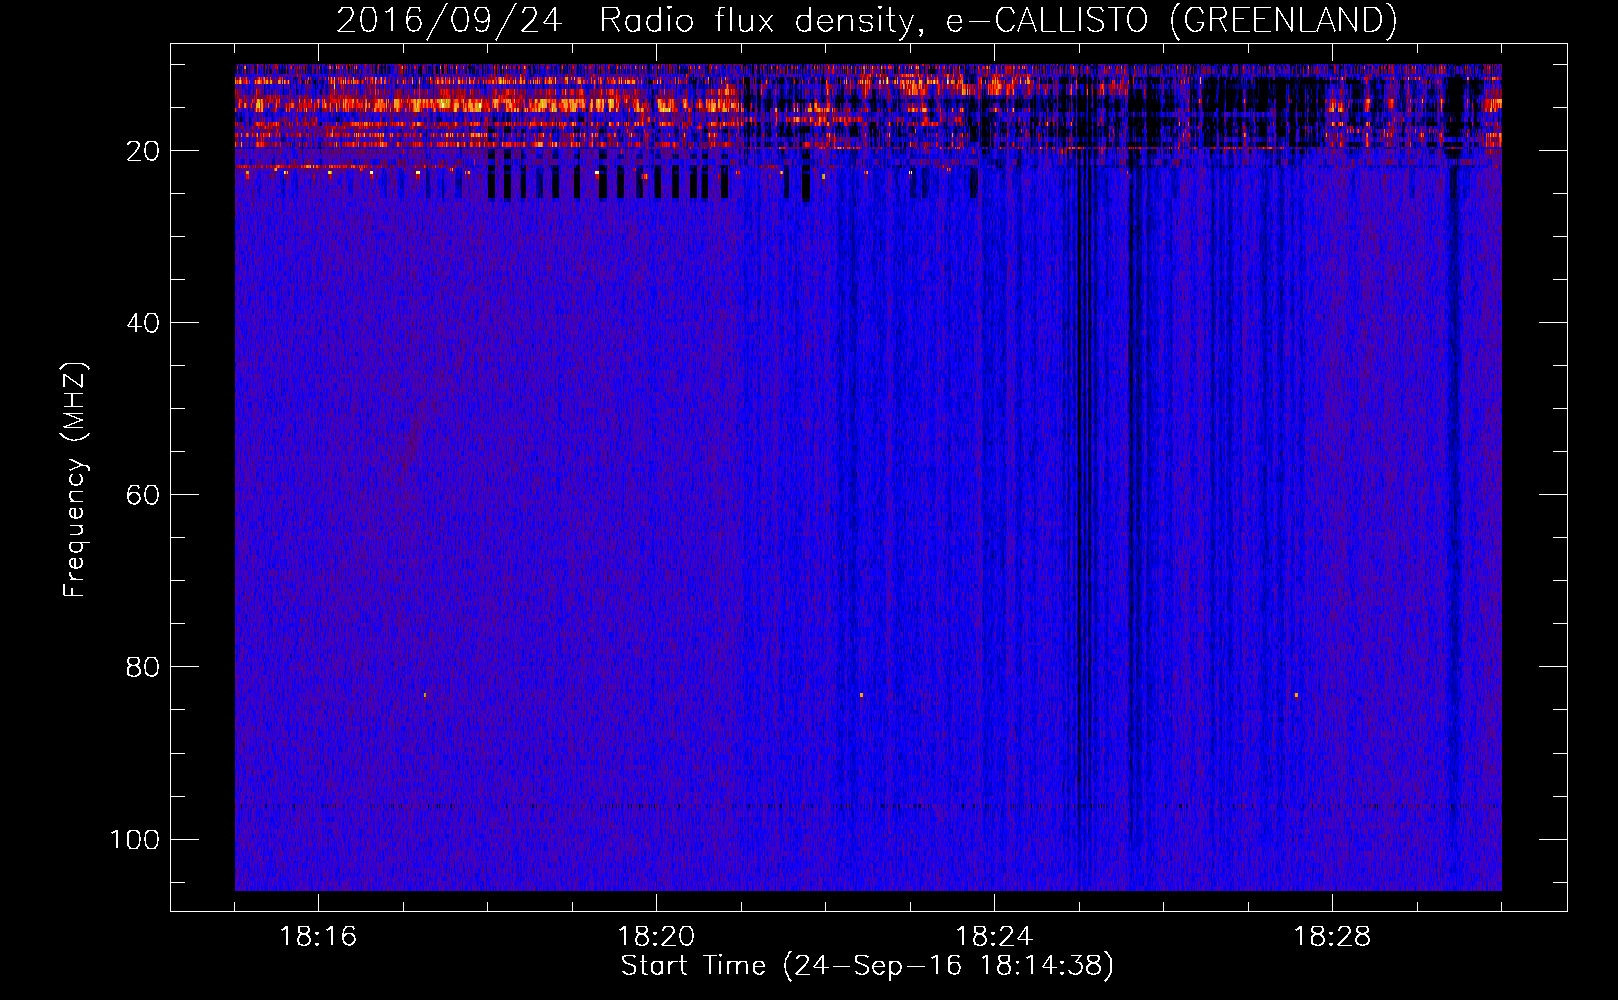The image size is (1618, 1000).
Task: Click the "Frequency (MHZ)" y-axis label
Action: 76,480
